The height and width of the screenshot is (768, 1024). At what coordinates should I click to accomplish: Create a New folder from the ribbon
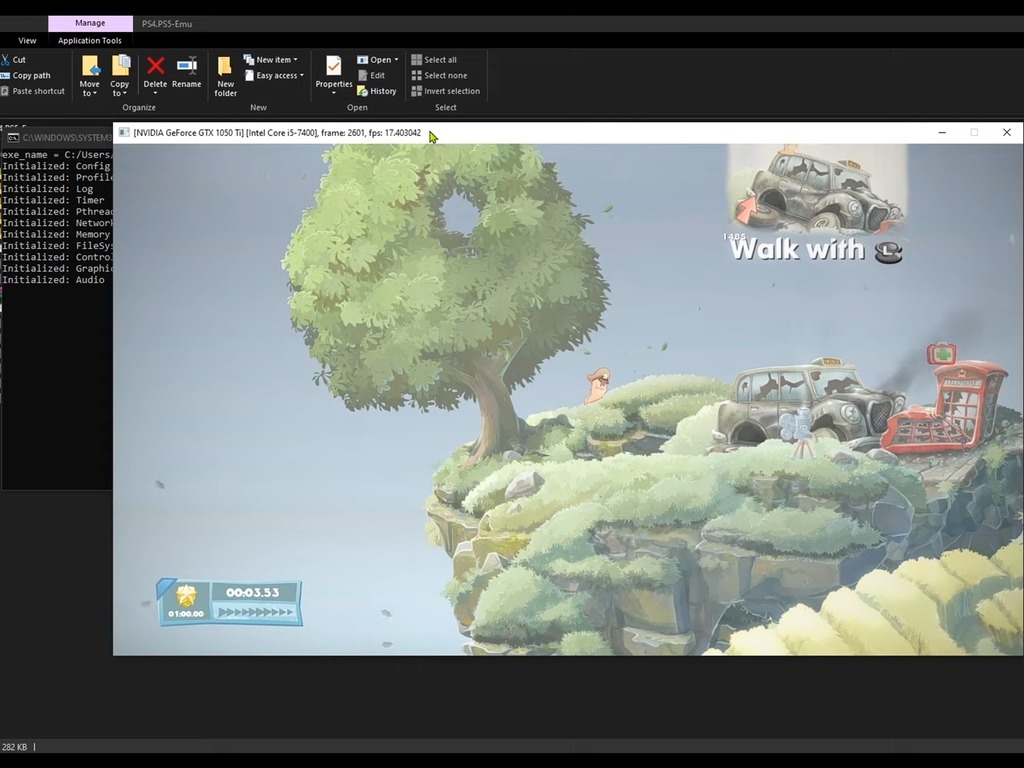(225, 76)
